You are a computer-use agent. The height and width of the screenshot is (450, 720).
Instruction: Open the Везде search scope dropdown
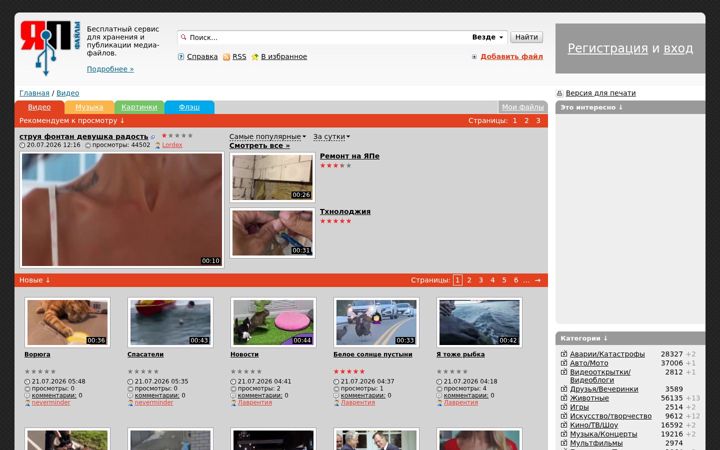487,37
